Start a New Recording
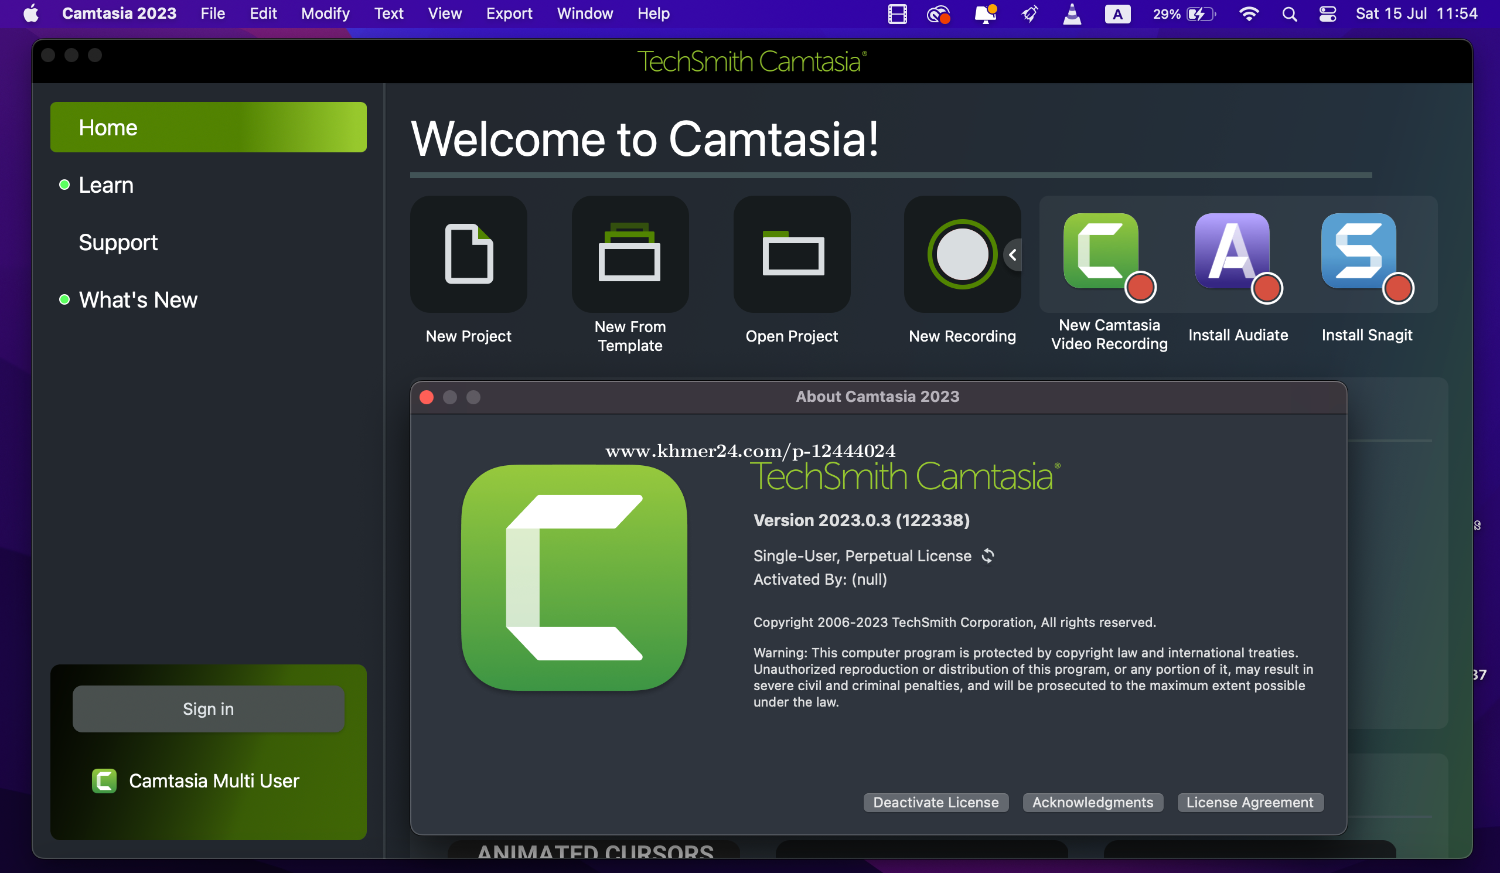Screen dimensions: 1500x873 point(962,254)
